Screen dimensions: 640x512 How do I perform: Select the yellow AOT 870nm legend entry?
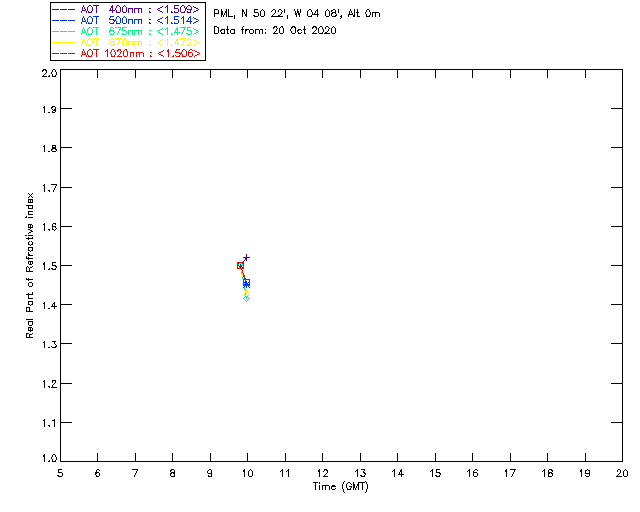126,42
